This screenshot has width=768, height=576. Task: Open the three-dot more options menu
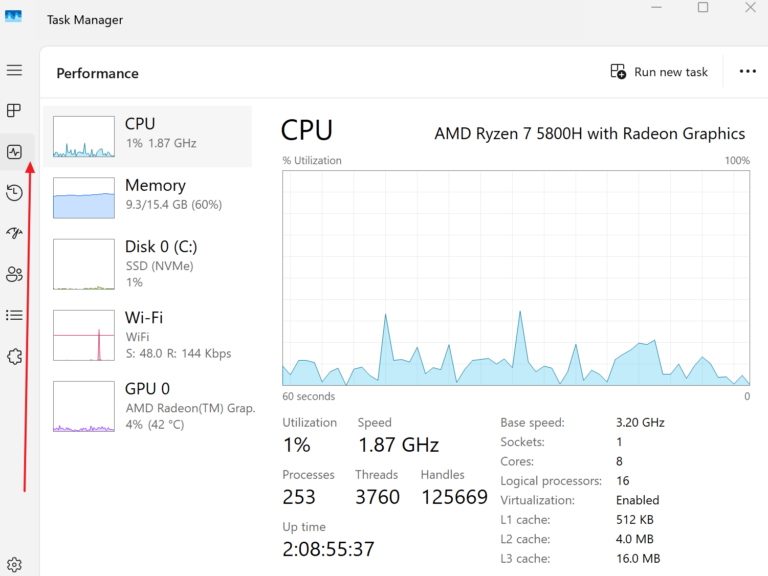pyautogui.click(x=747, y=72)
